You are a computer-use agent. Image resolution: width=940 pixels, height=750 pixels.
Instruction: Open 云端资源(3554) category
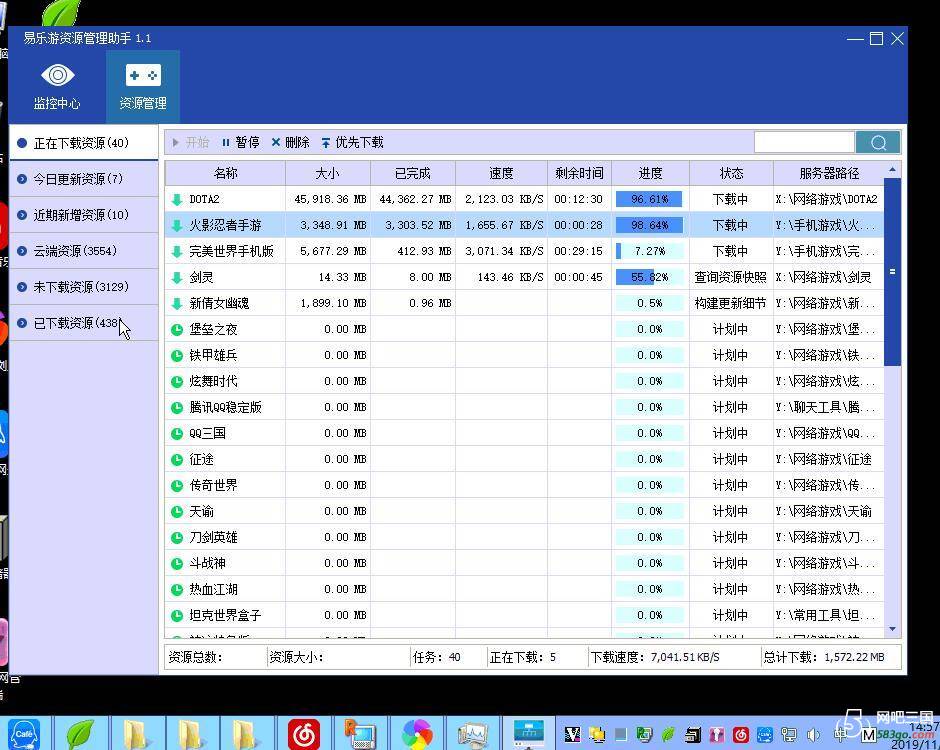(84, 251)
